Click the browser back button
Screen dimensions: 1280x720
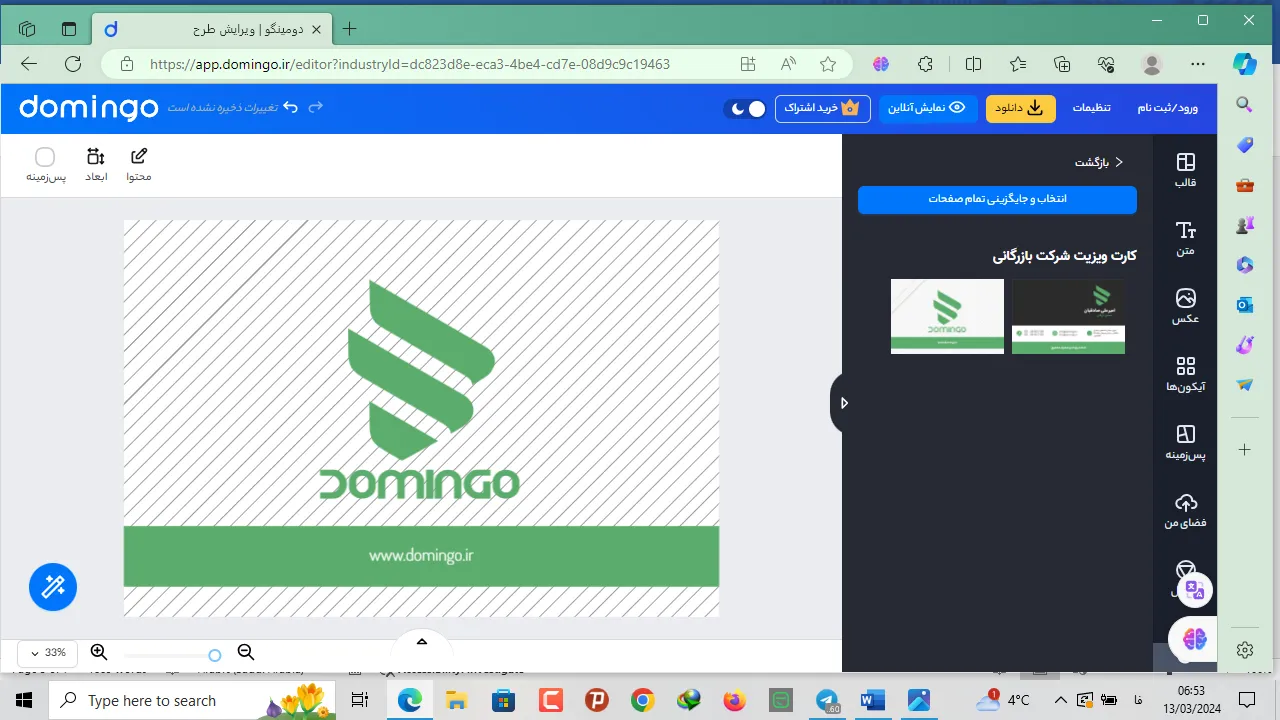[x=29, y=64]
